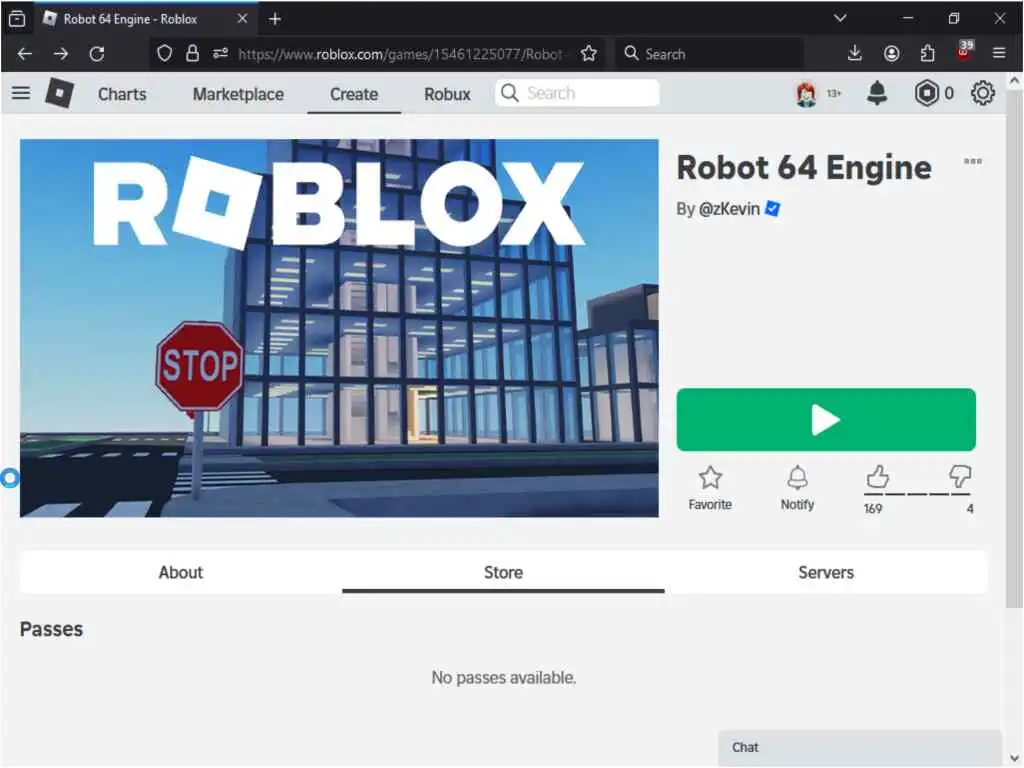Open the Chat panel bar
1024x768 pixels.
point(859,747)
